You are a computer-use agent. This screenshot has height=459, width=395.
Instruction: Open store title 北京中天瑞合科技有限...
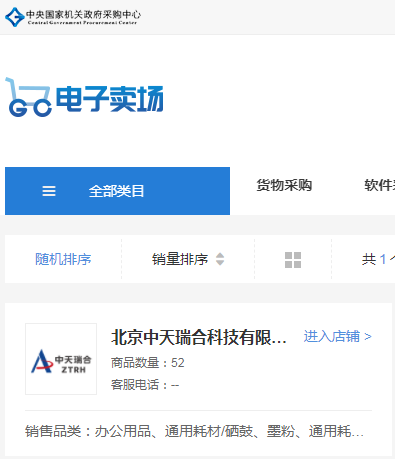pos(199,337)
